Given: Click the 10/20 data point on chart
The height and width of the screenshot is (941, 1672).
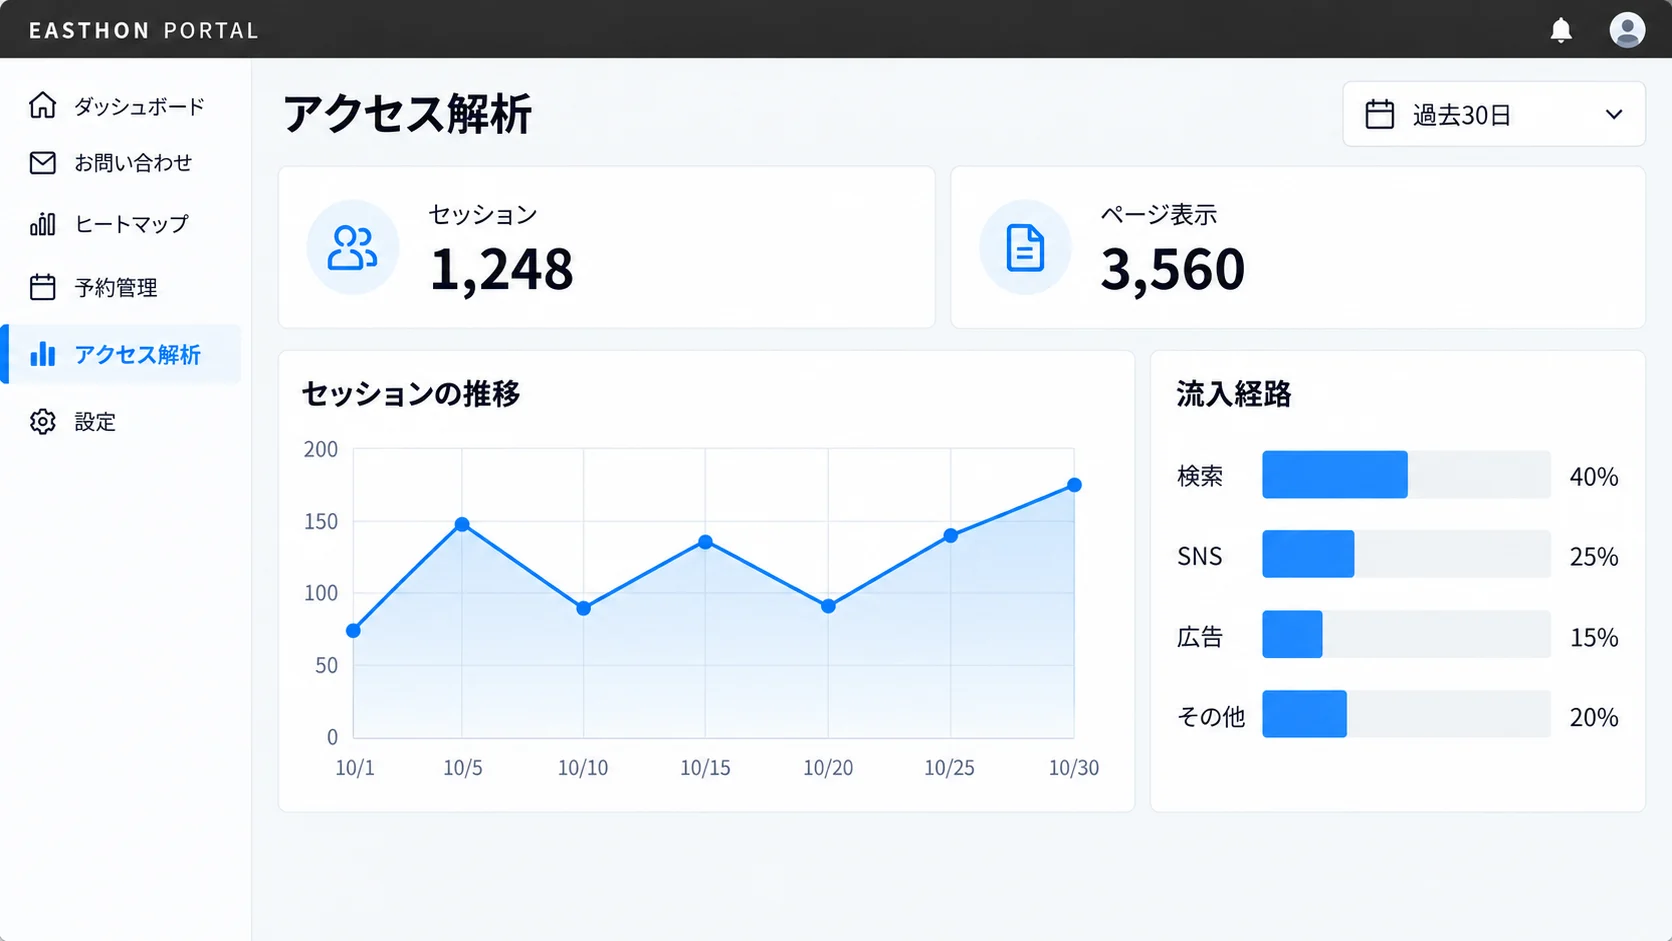Looking at the screenshot, I should (828, 606).
